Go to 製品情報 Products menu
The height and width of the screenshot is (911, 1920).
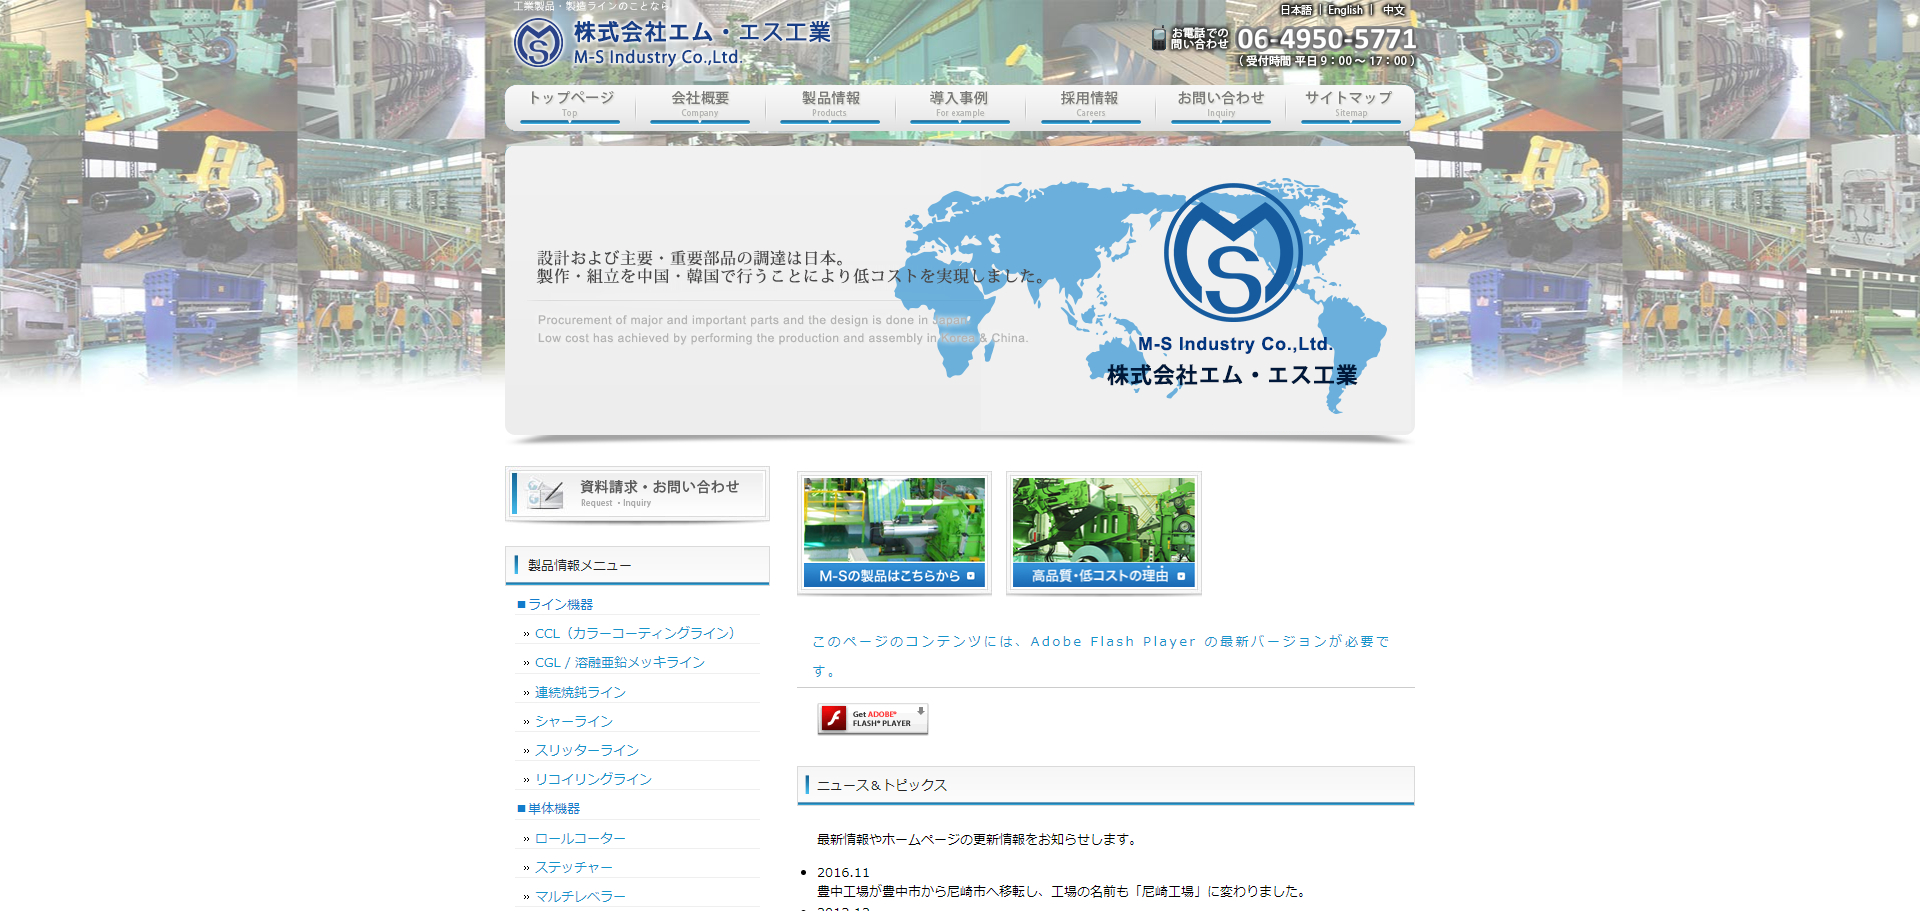click(830, 105)
